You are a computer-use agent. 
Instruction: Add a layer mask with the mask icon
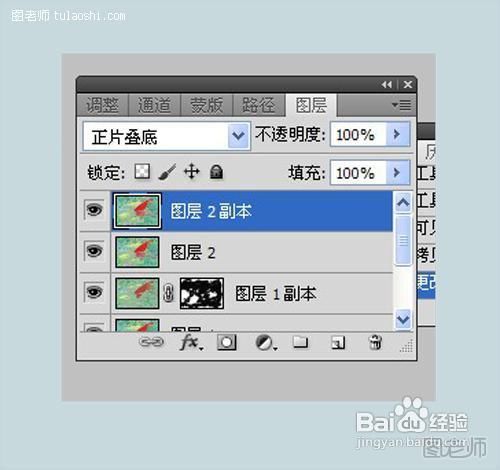coord(227,342)
